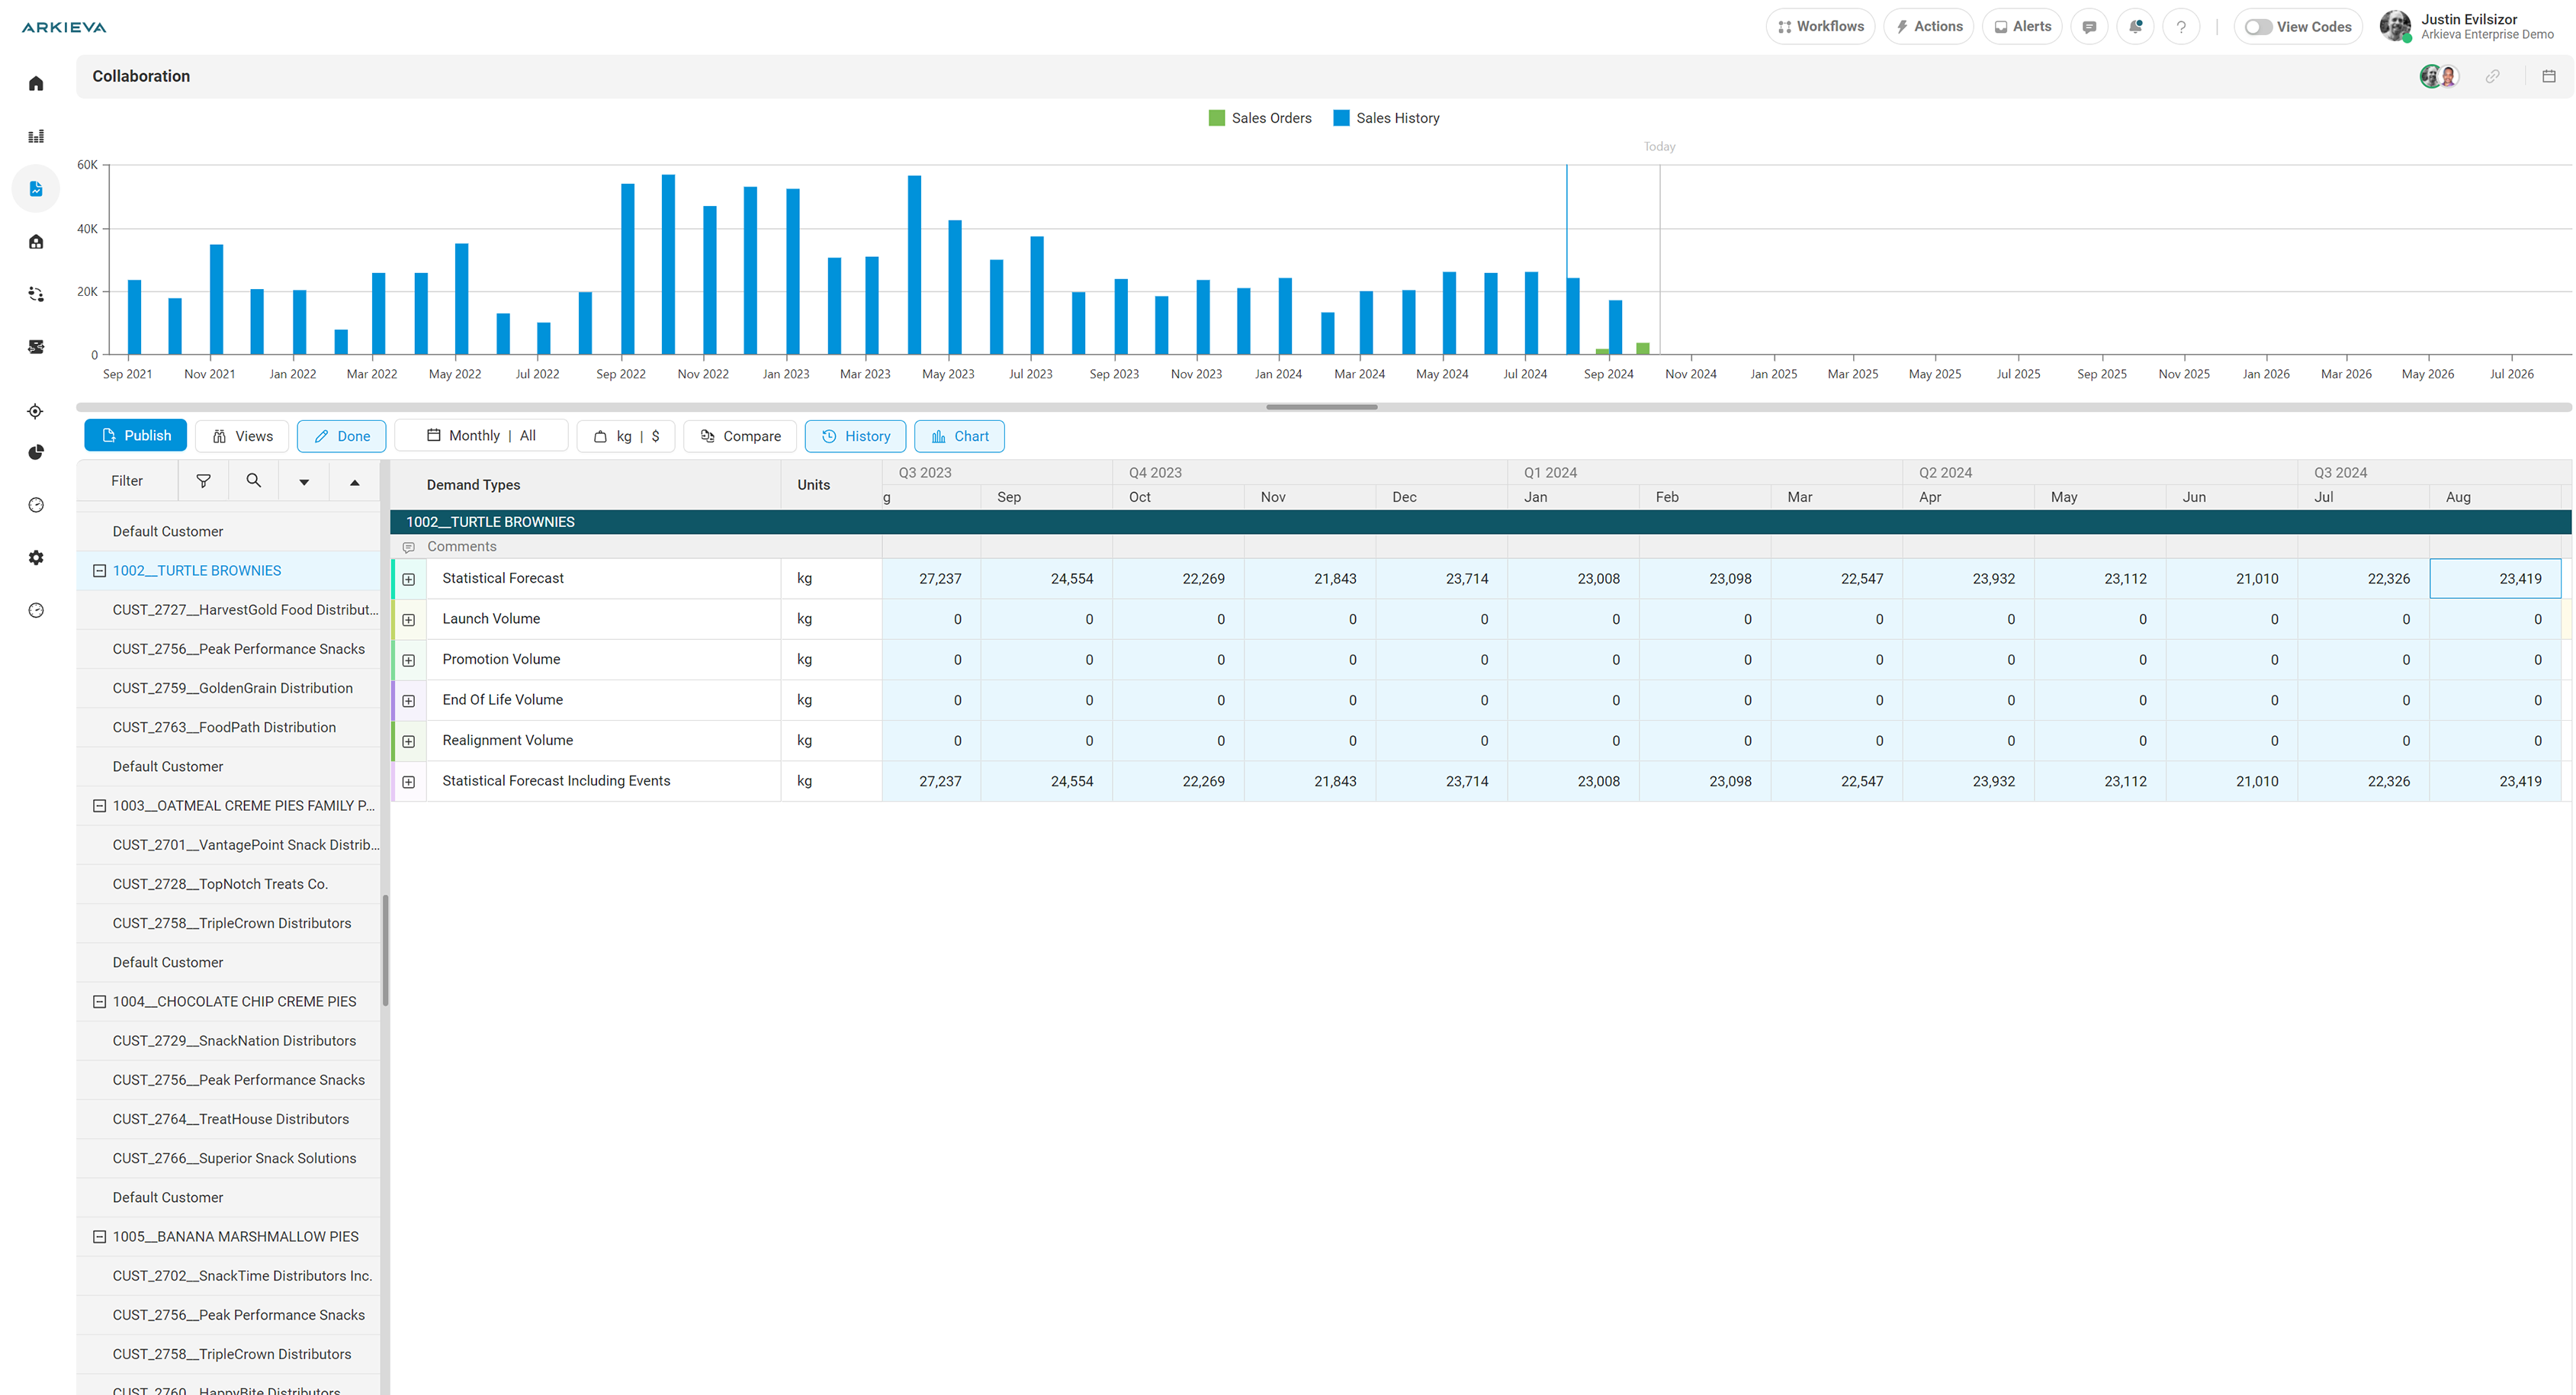
Task: Open the Actions menu
Action: coord(1928,27)
